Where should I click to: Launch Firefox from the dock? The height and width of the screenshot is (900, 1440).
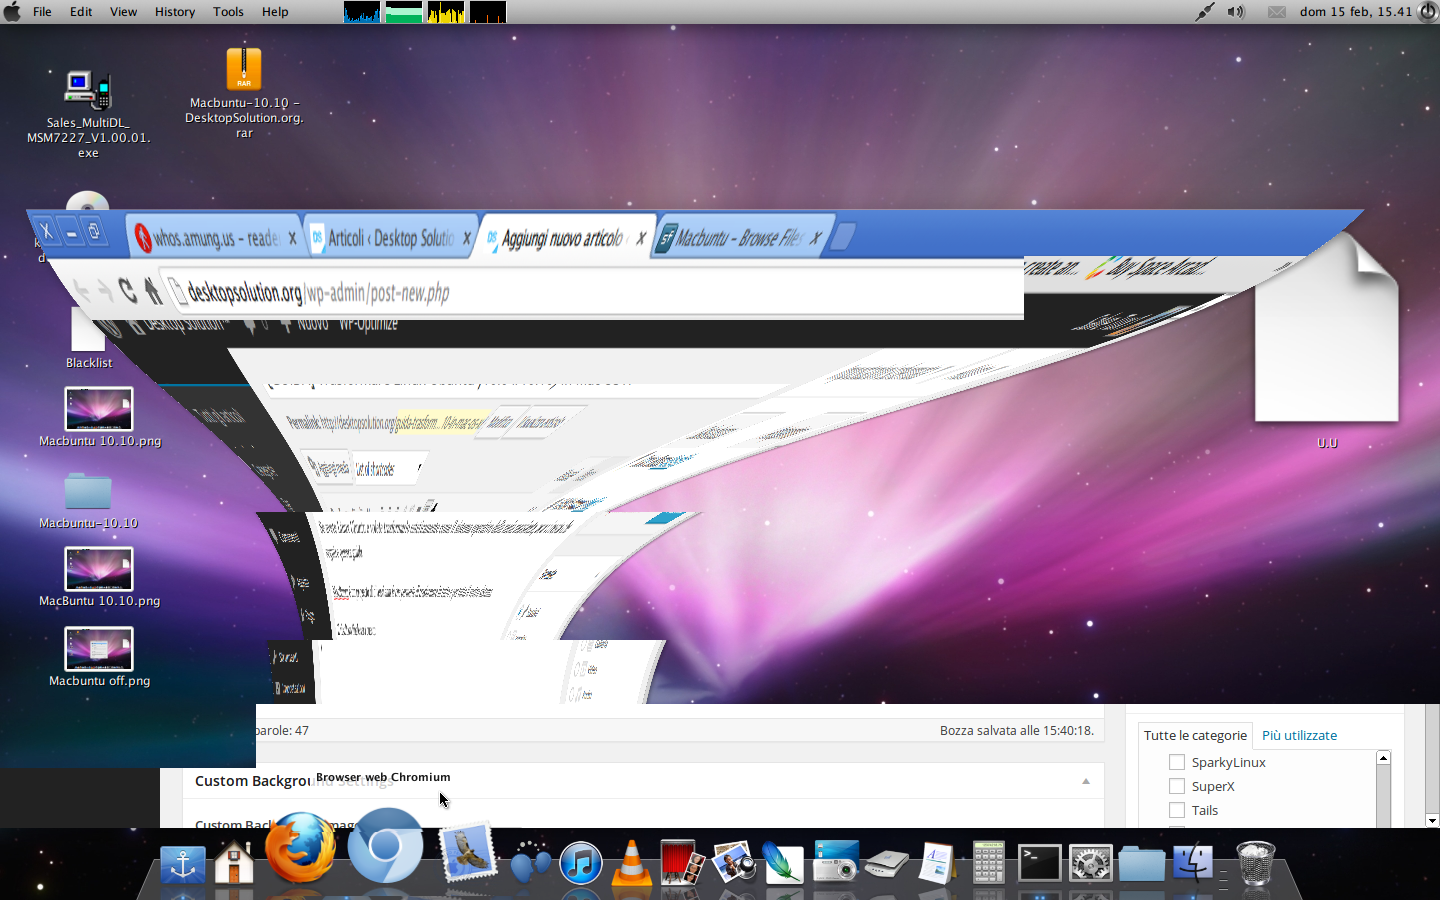click(x=300, y=858)
